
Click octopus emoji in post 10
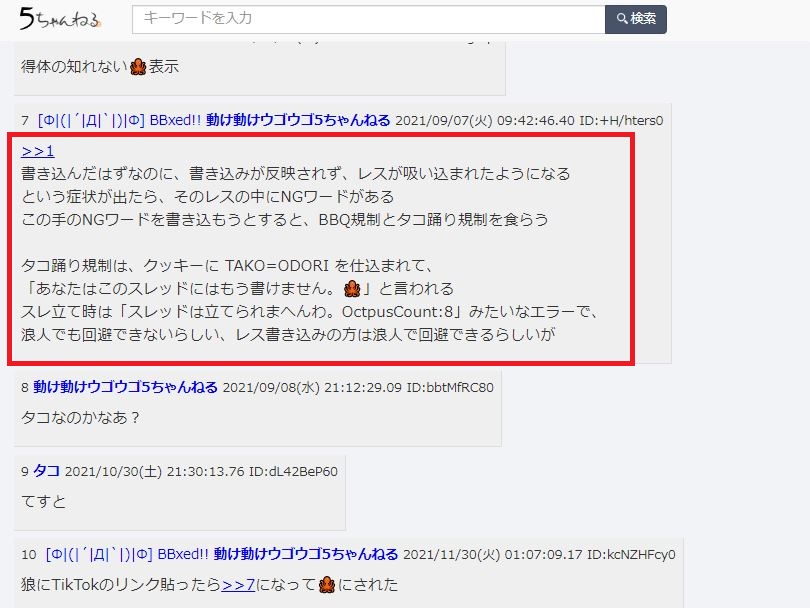tap(326, 585)
